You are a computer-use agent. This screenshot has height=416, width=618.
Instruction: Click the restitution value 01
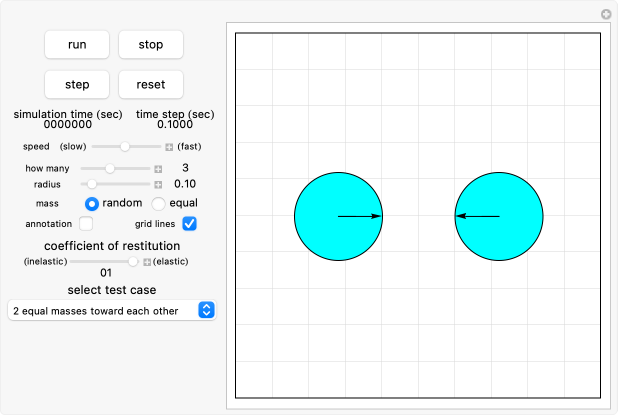[x=106, y=273]
